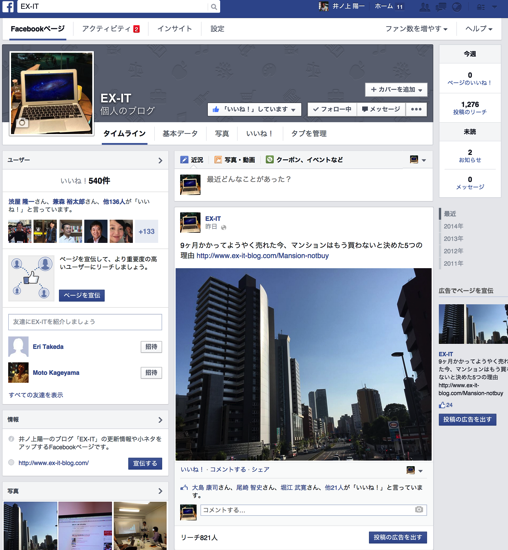Click the 宣伝する button
The width and height of the screenshot is (508, 550).
[145, 463]
